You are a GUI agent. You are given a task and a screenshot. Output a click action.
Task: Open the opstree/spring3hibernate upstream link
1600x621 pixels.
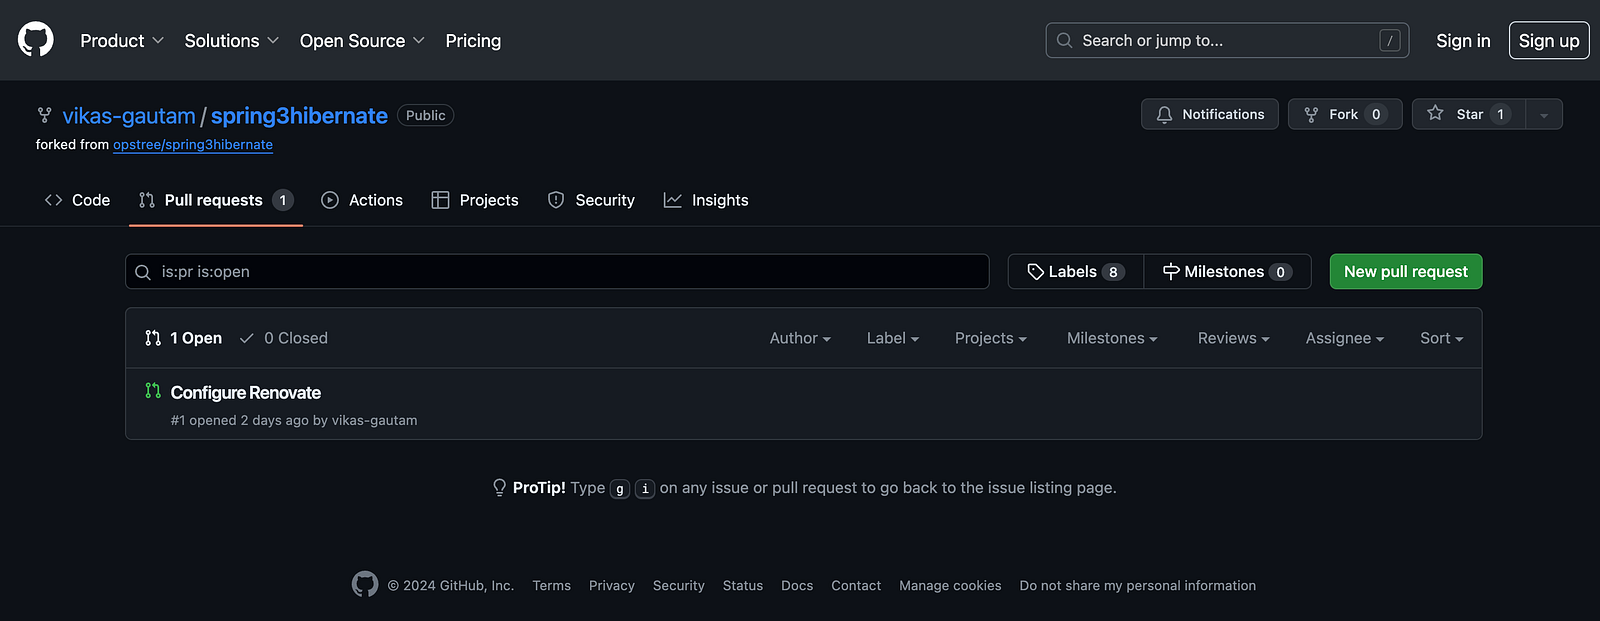point(193,145)
